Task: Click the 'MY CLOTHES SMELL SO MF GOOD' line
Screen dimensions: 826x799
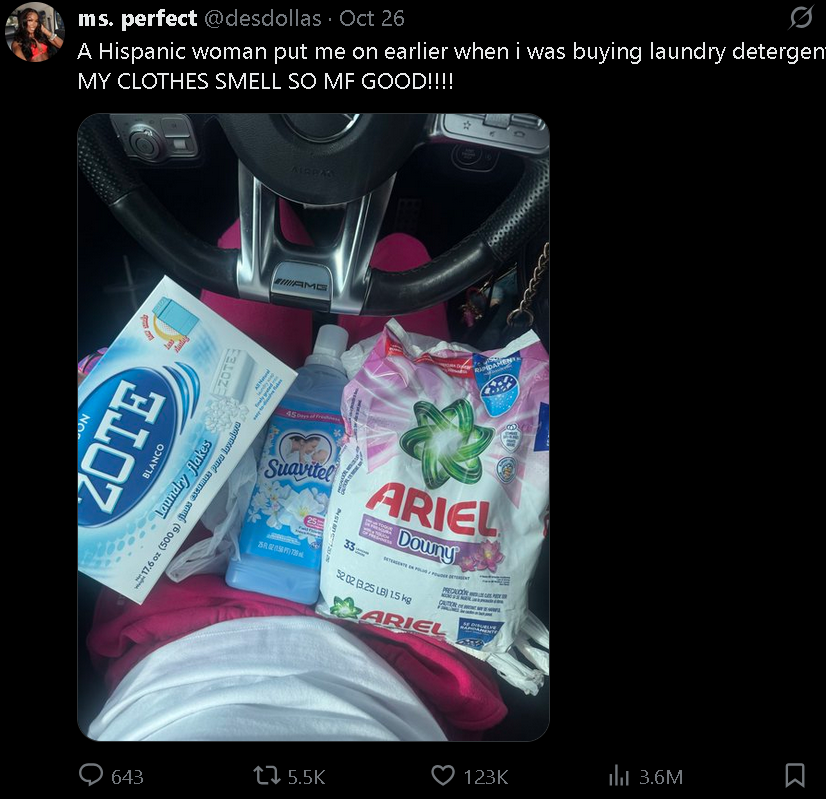Action: [265, 81]
